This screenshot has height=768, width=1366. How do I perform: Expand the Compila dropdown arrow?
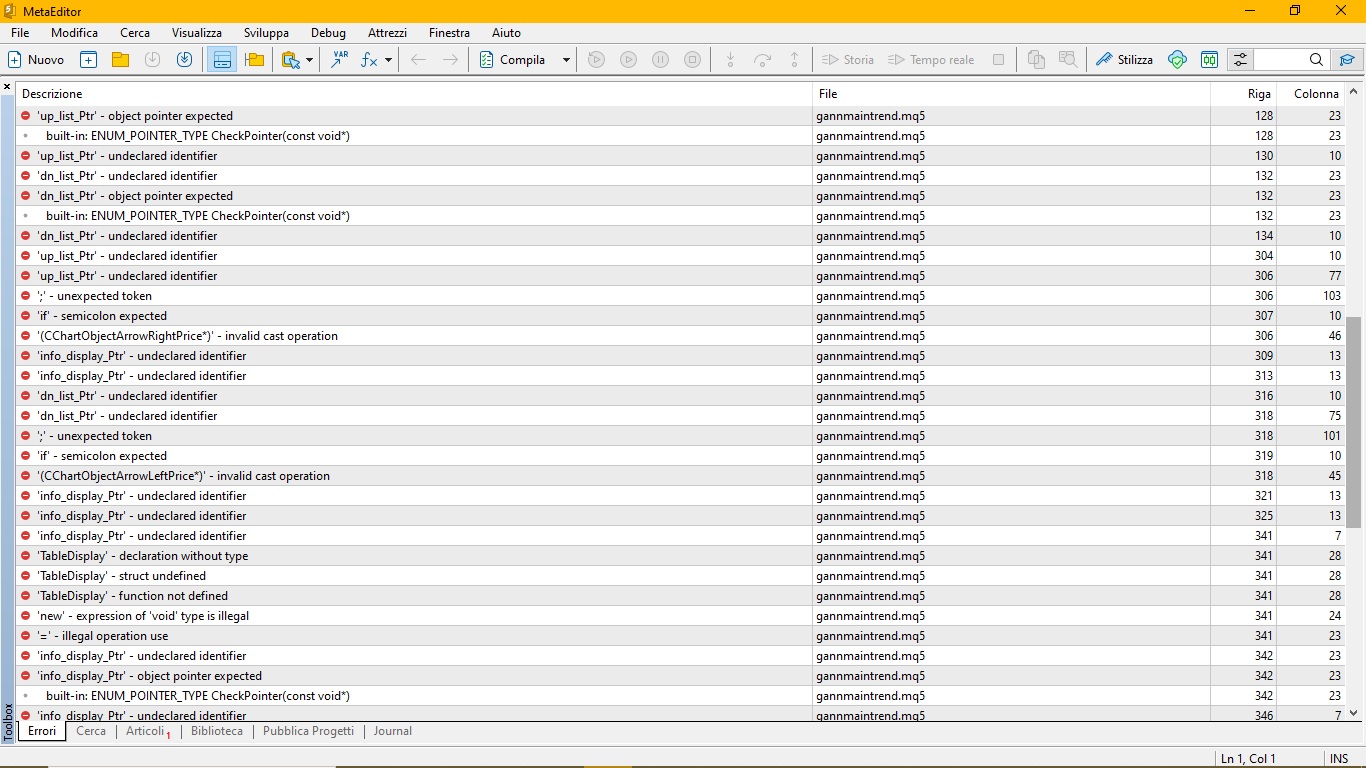point(566,60)
